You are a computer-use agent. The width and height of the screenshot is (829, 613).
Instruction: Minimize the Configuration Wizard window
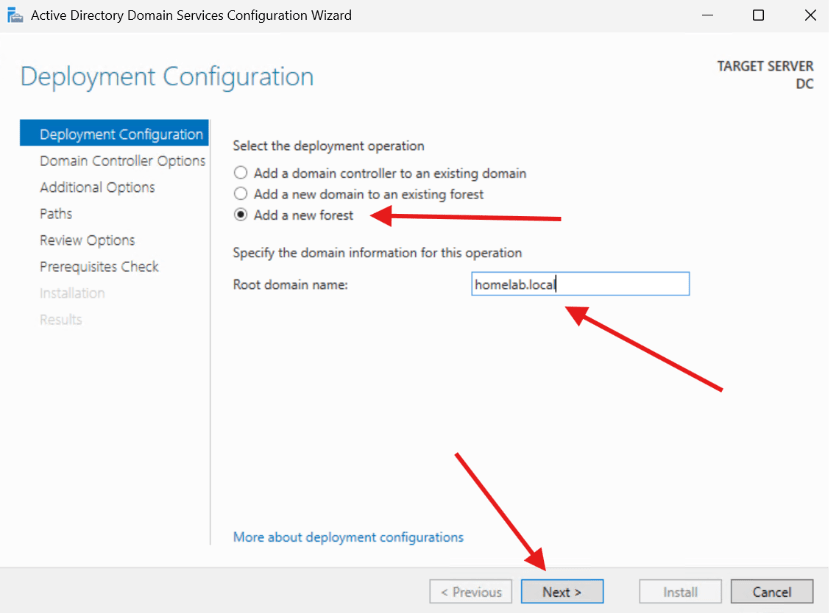[707, 15]
